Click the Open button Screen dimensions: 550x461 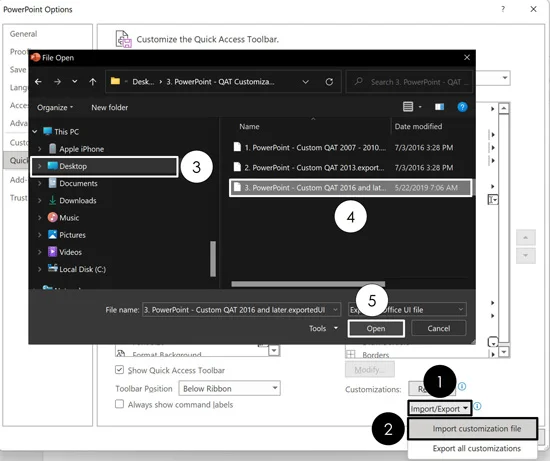click(x=376, y=329)
